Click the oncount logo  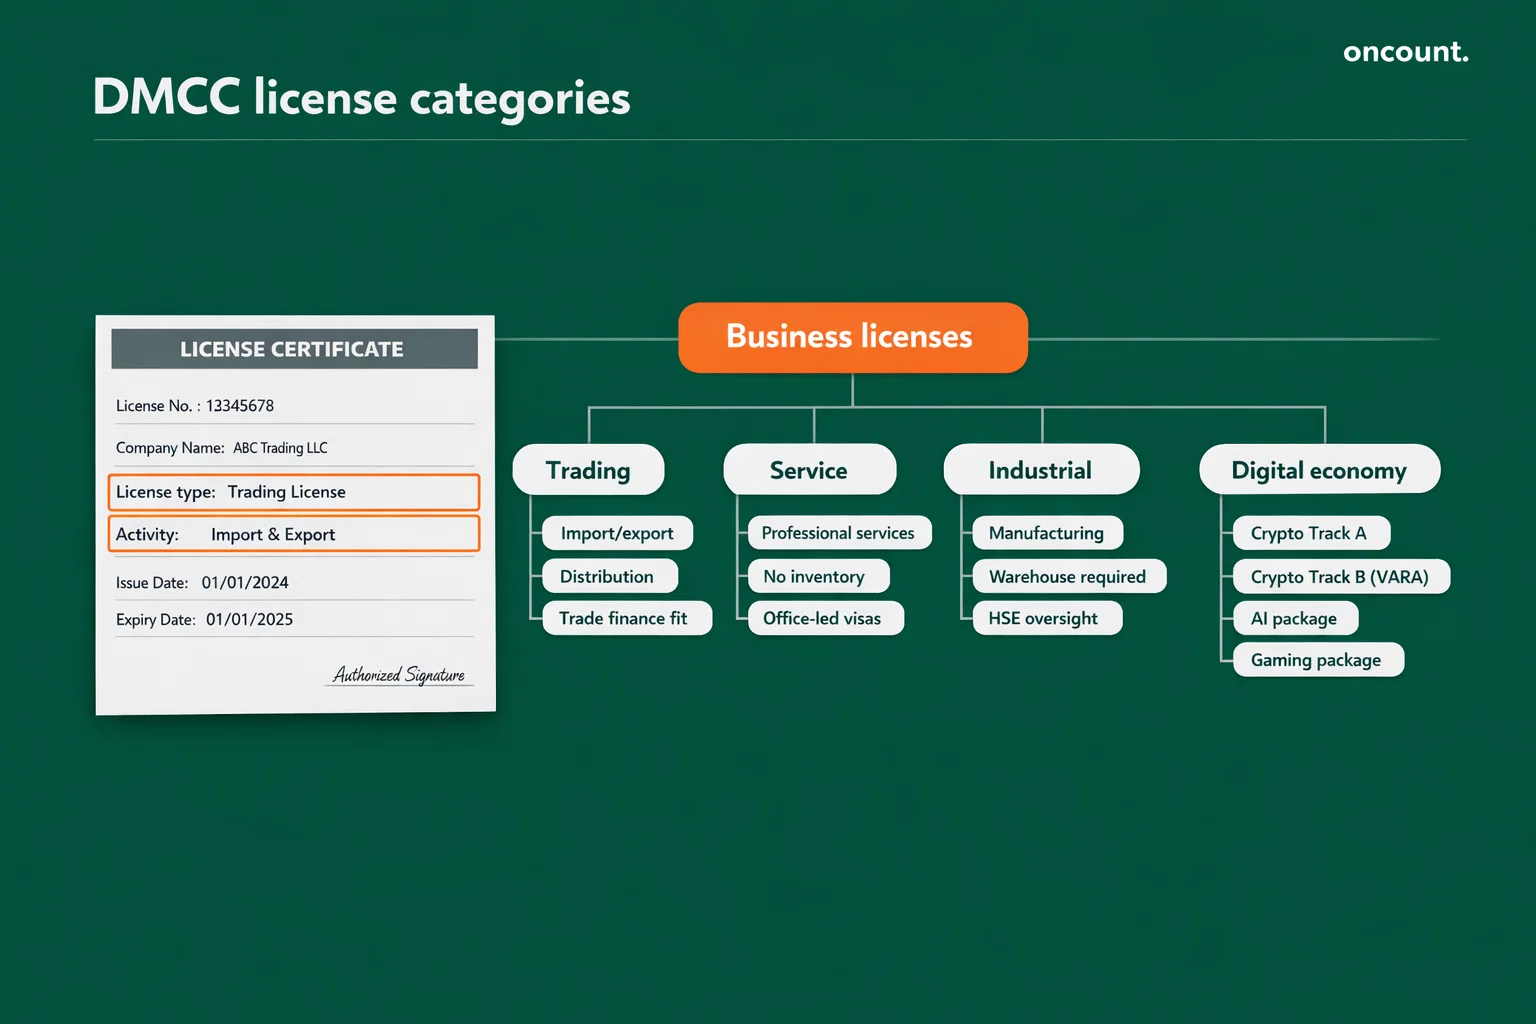coord(1404,52)
